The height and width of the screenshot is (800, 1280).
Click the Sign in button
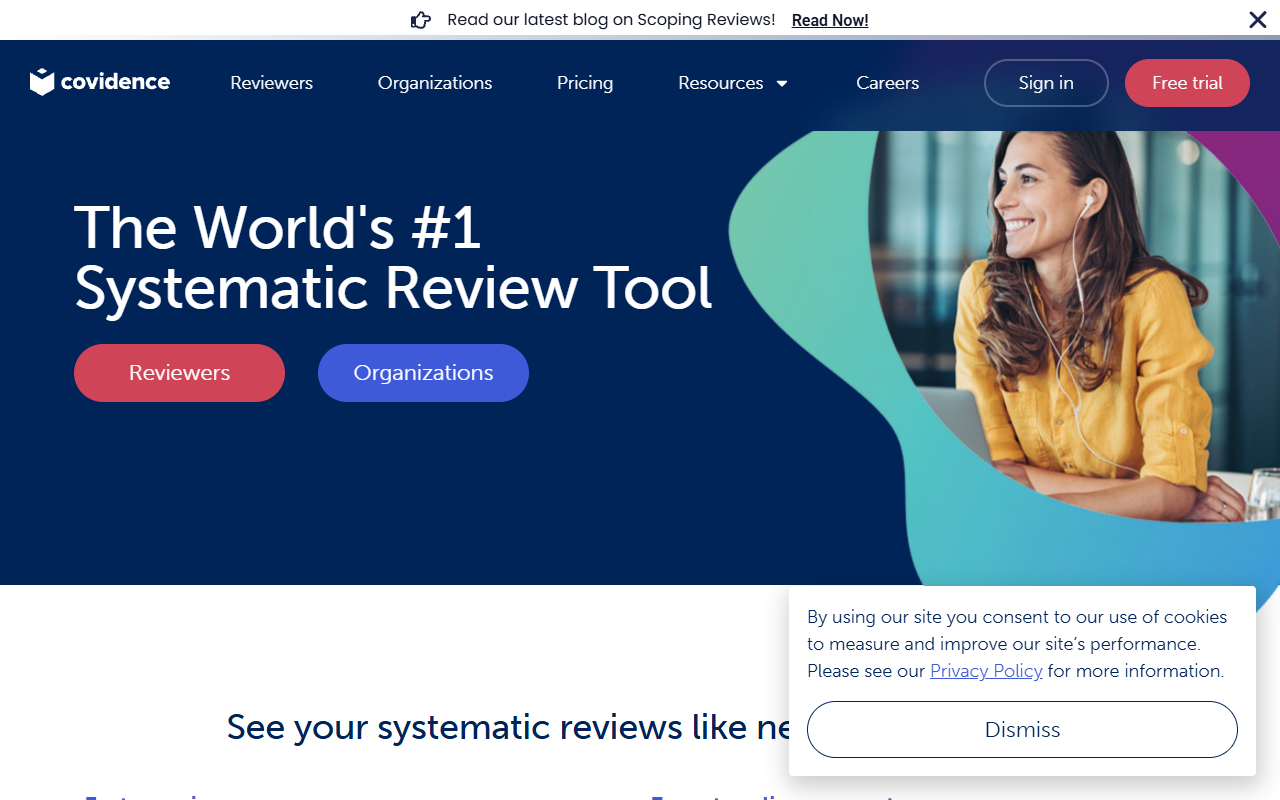point(1046,83)
